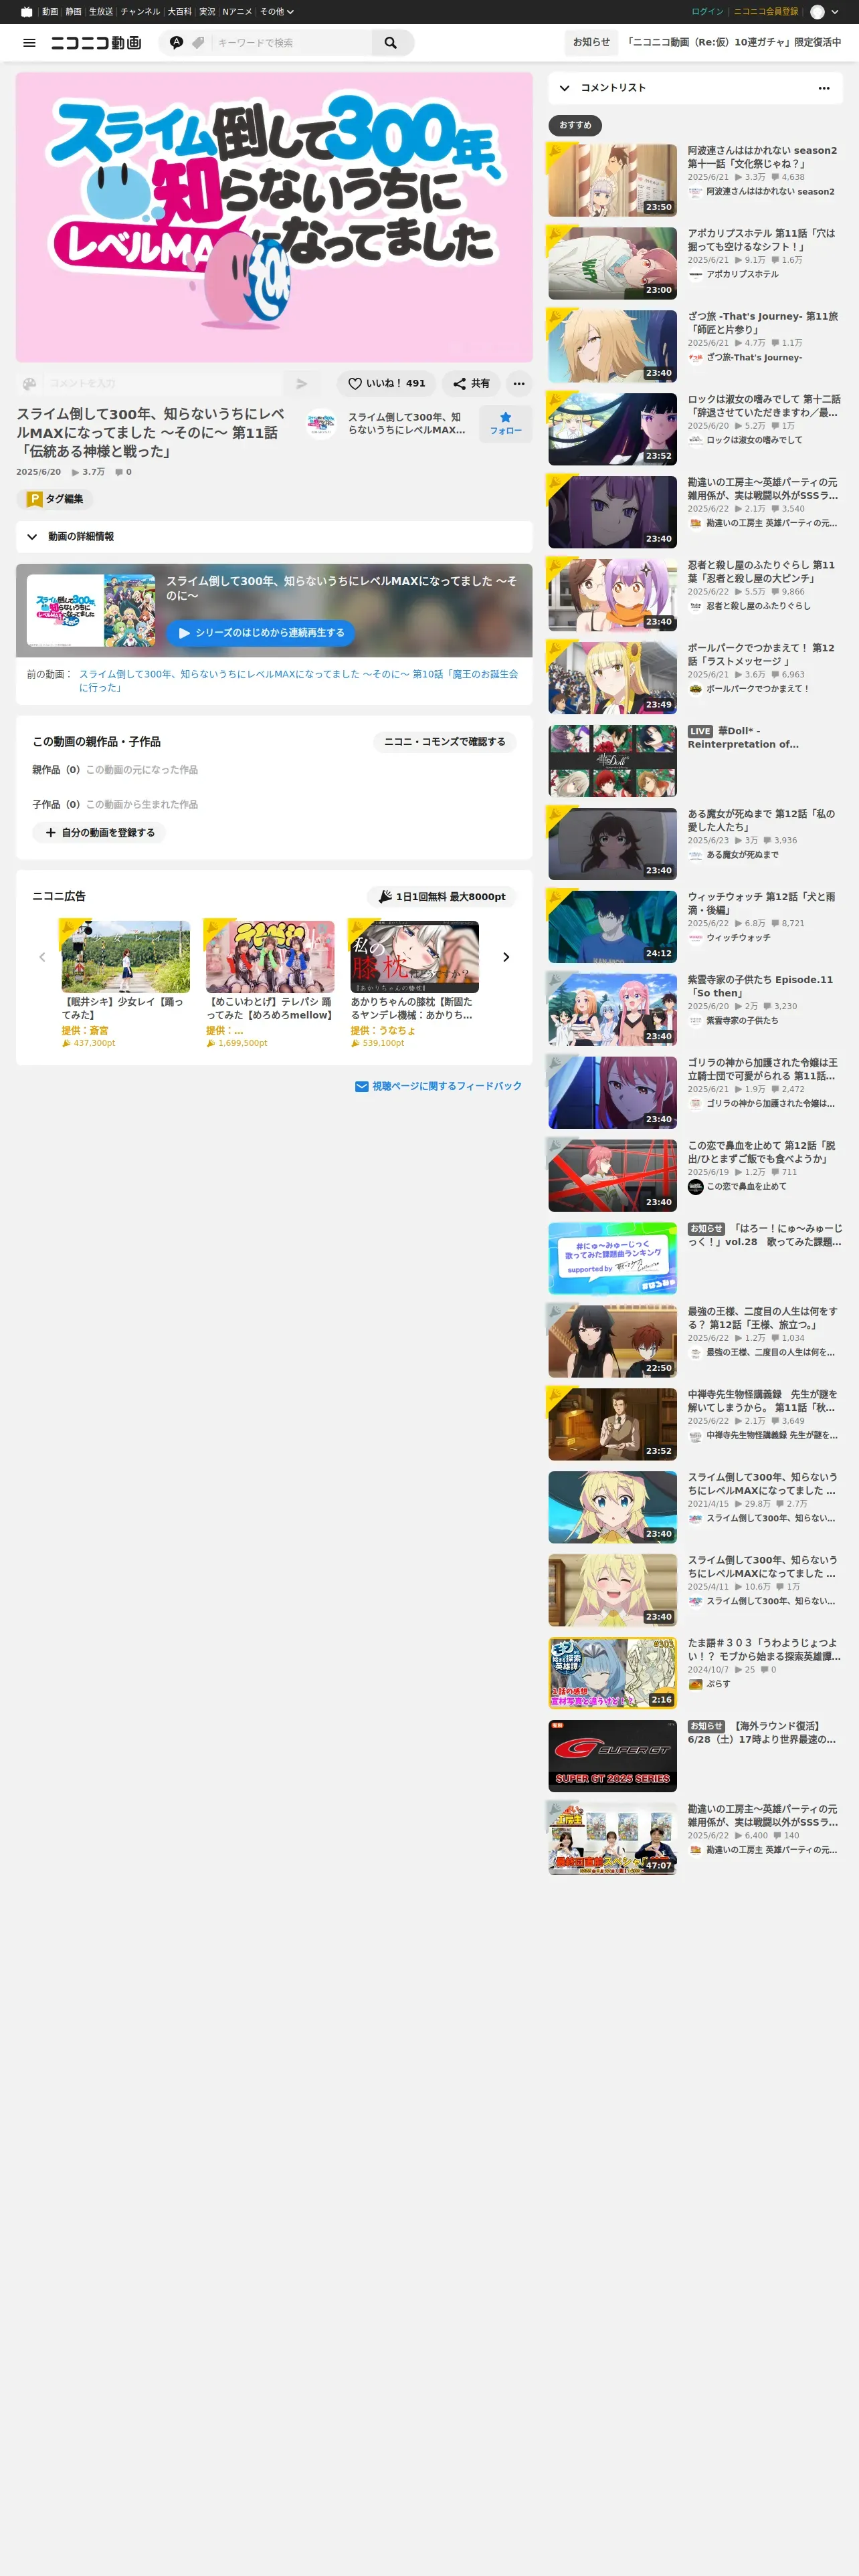The width and height of the screenshot is (859, 2576).
Task: Open the たま語#303 video thumbnail
Action: (x=612, y=1674)
